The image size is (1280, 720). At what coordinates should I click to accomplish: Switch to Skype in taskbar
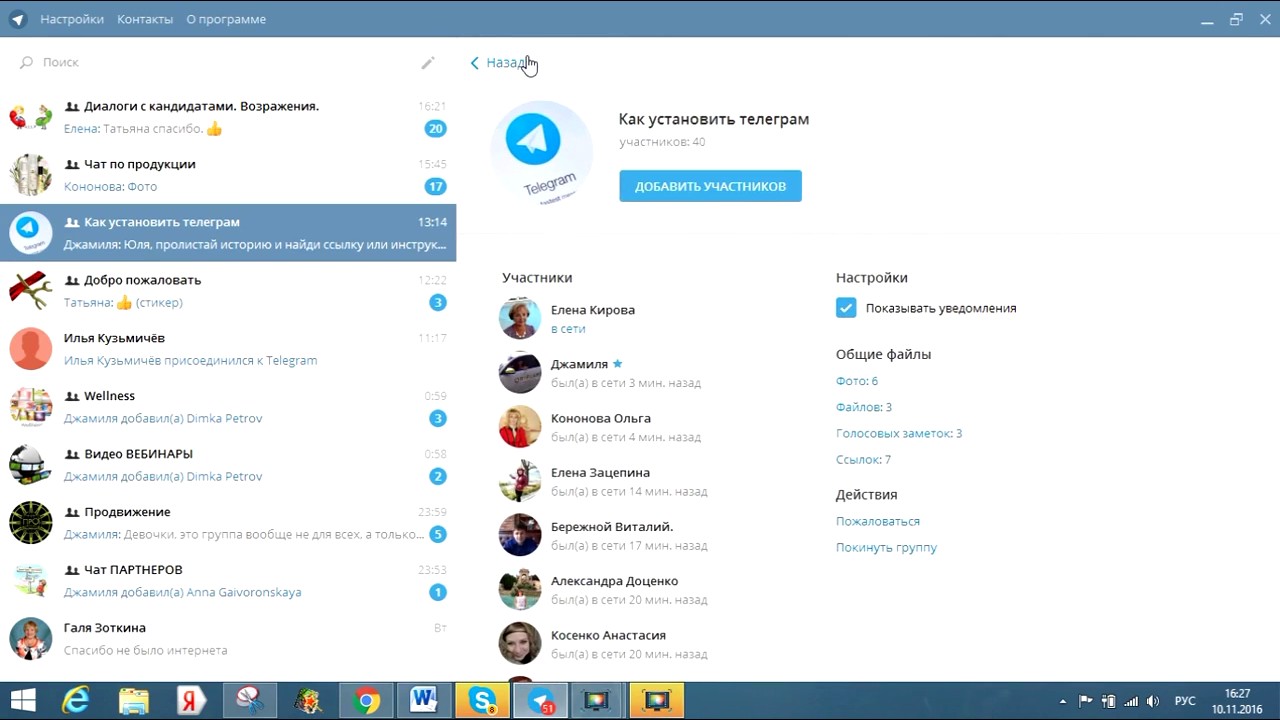click(x=482, y=701)
